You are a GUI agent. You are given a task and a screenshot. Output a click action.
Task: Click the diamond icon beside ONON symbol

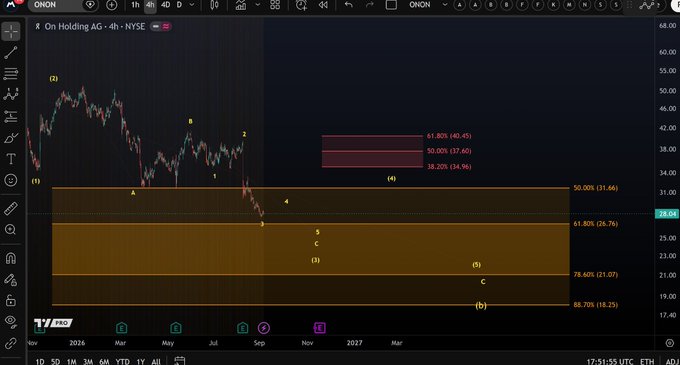(90, 5)
